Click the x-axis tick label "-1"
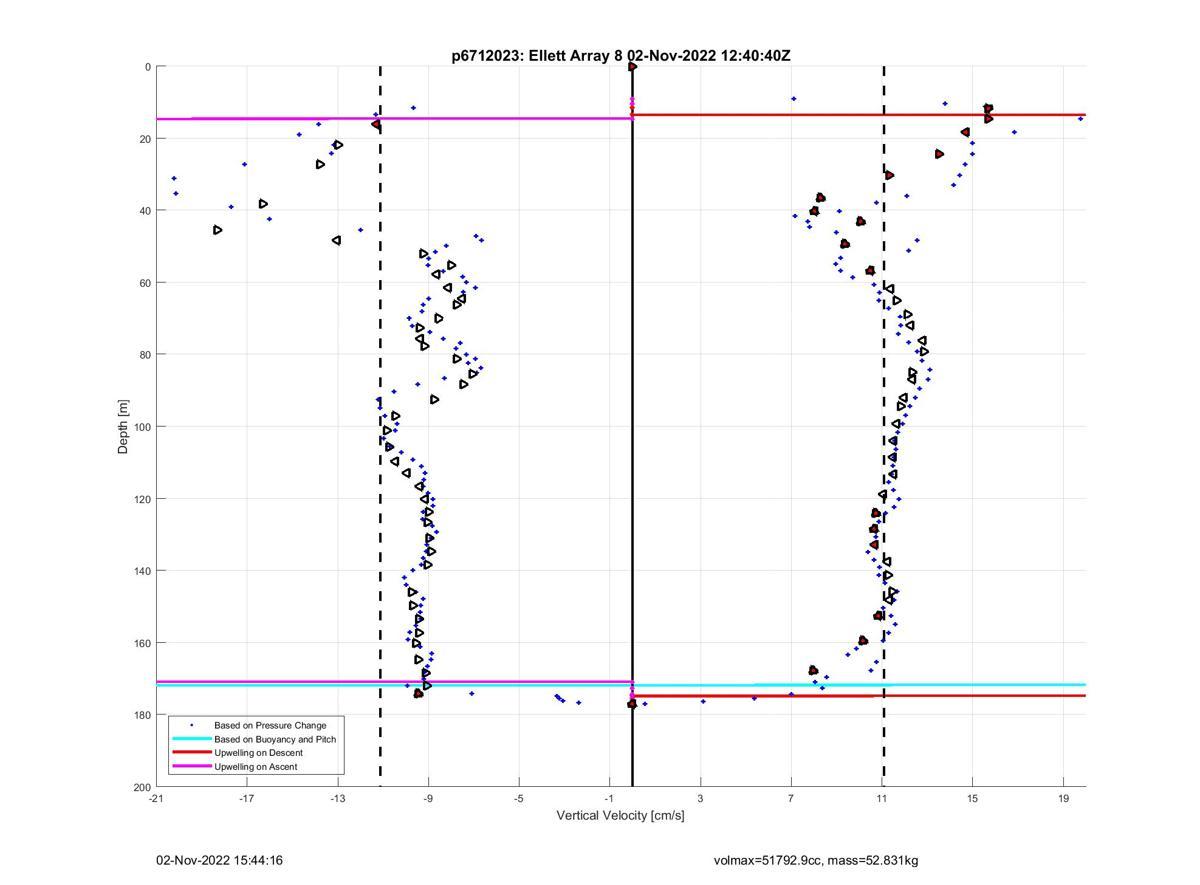 point(609,798)
